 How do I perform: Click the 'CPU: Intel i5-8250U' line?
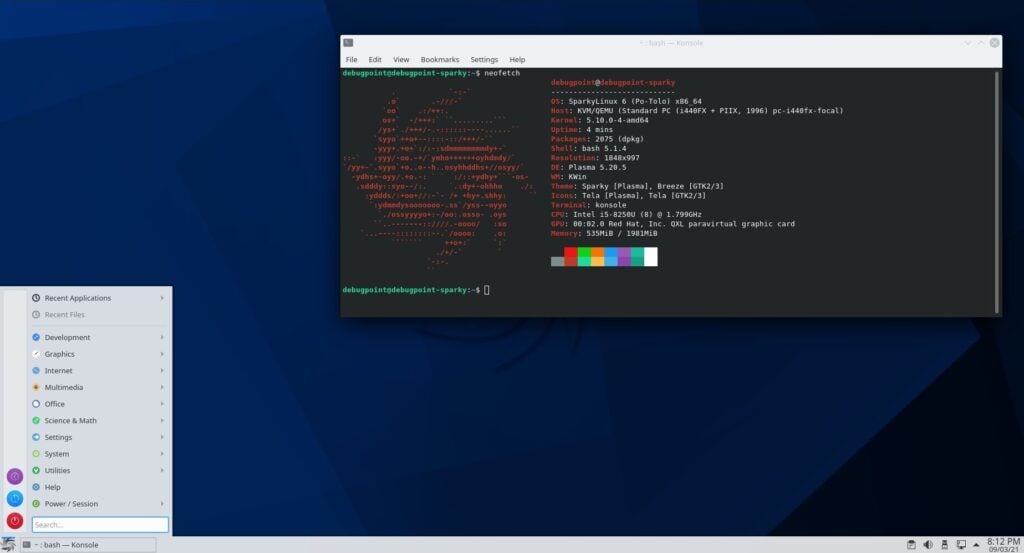point(626,214)
